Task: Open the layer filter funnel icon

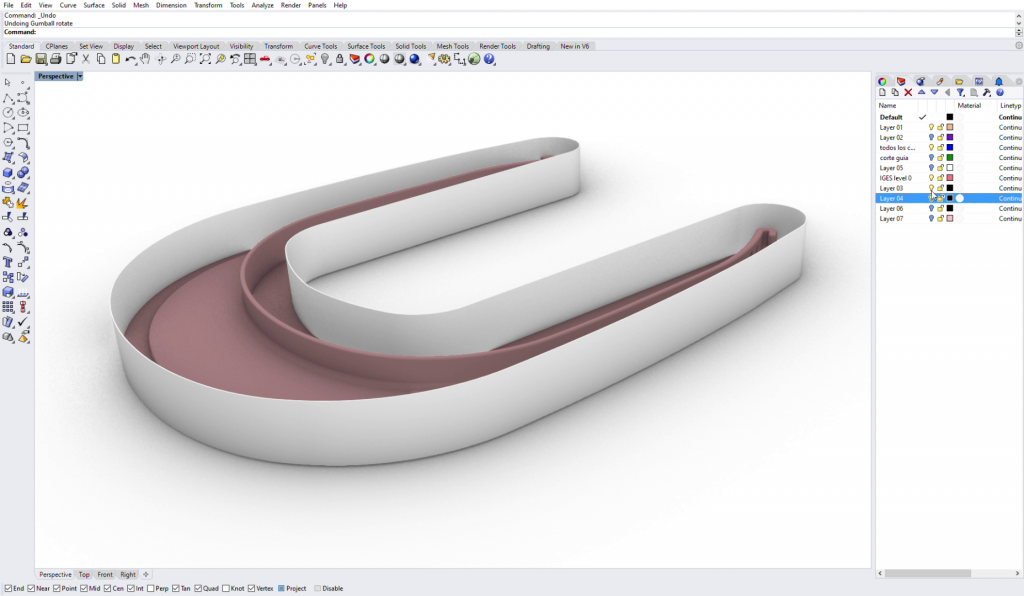Action: 960,93
